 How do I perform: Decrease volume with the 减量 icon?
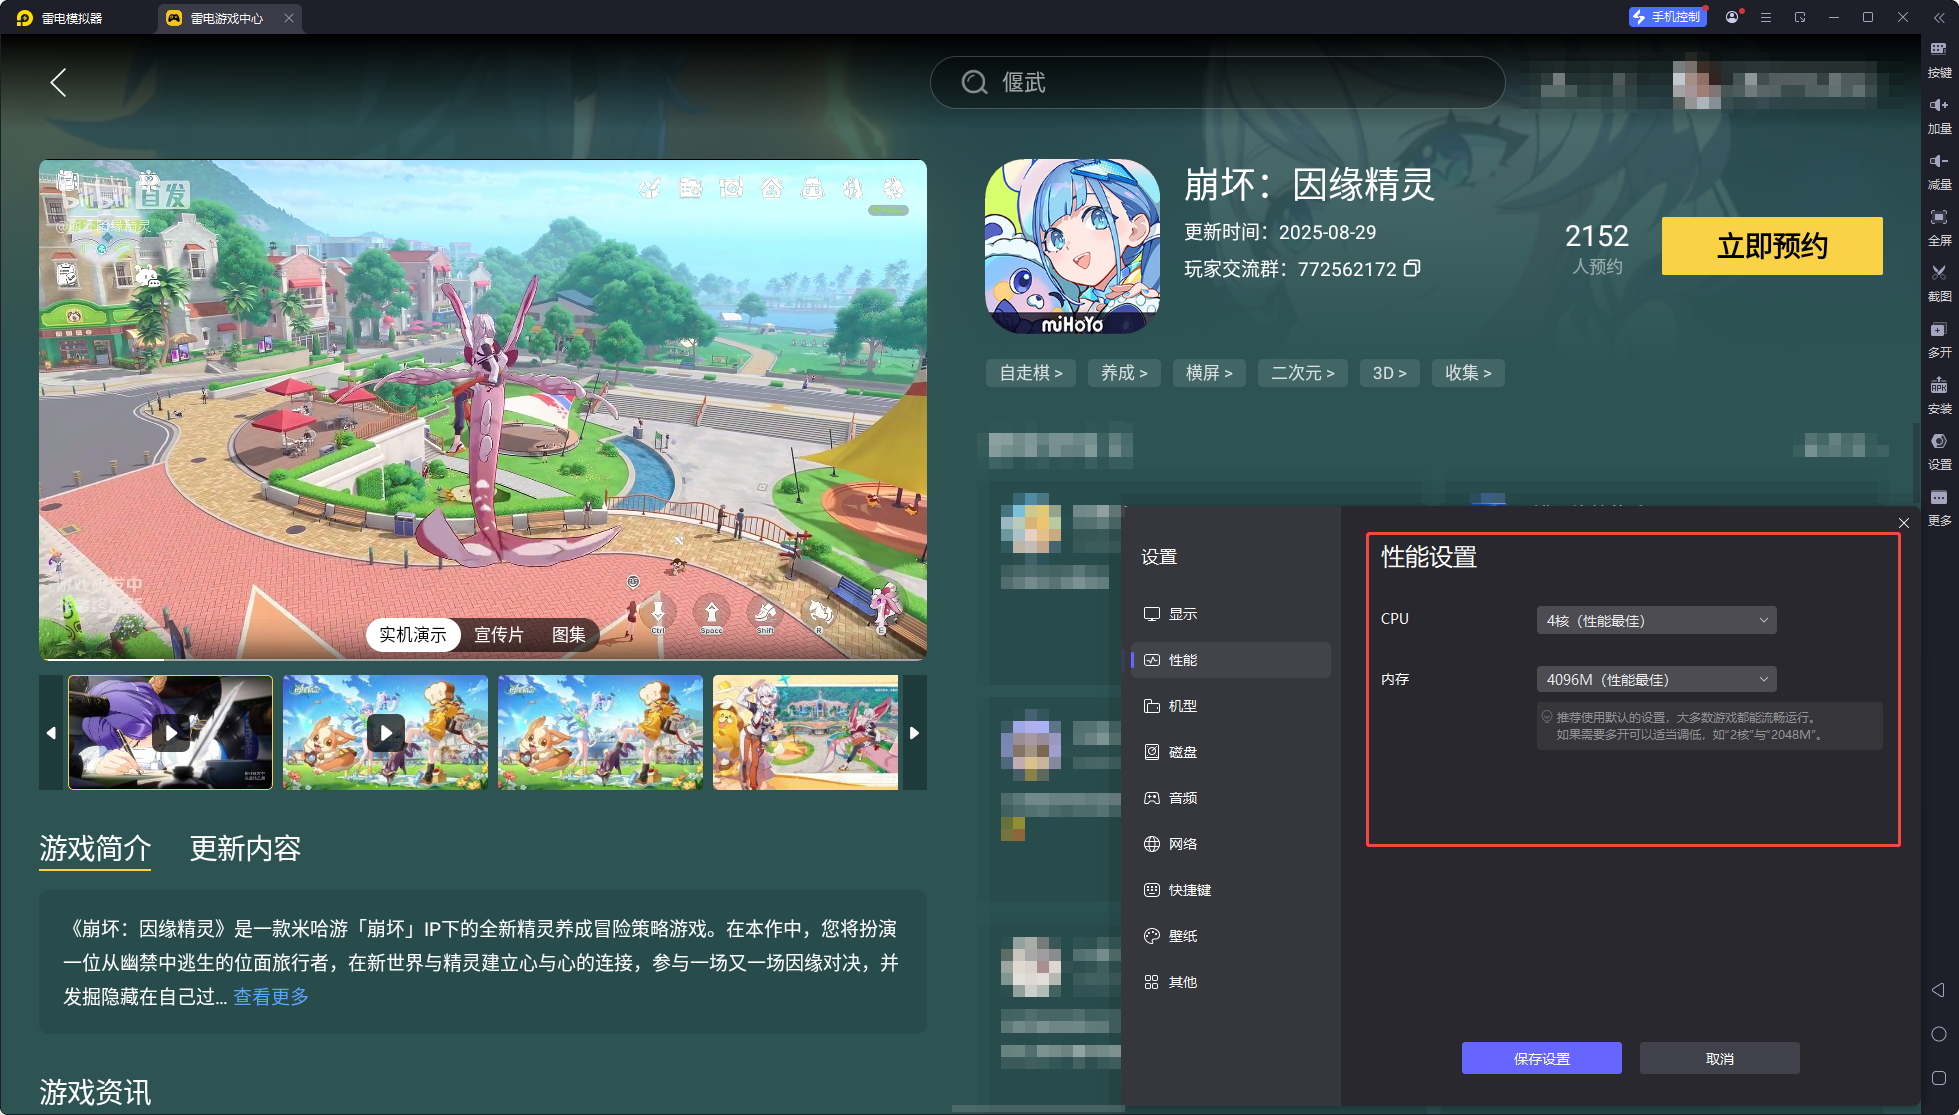pyautogui.click(x=1939, y=171)
